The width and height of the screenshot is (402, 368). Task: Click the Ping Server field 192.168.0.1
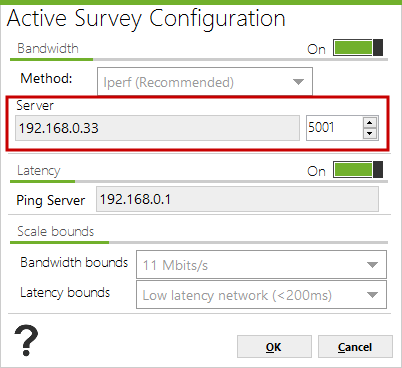(x=237, y=199)
